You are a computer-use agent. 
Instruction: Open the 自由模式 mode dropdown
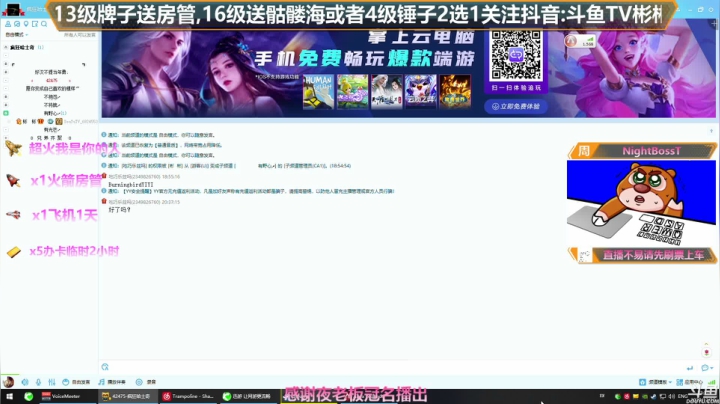[x=17, y=35]
